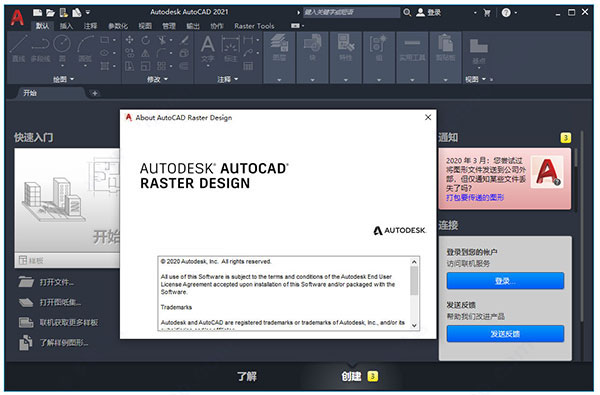Select the Rectangle draw tool
600x395 pixels.
click(104, 39)
